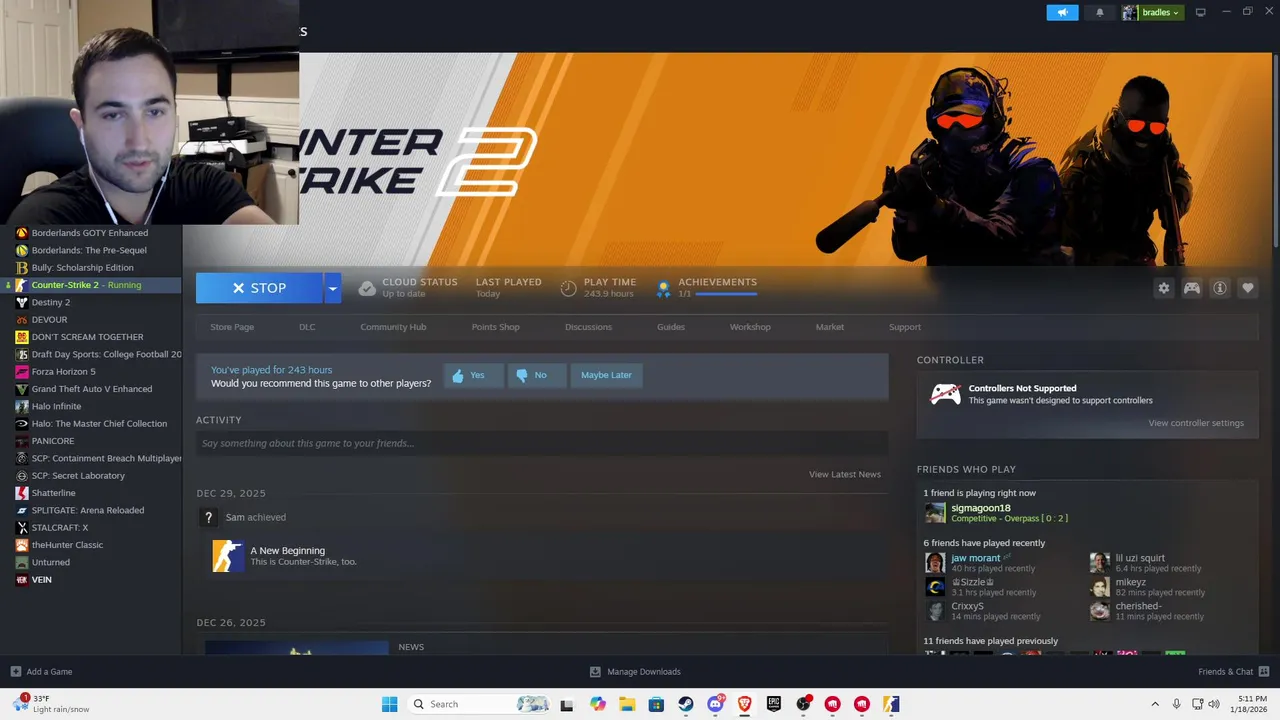
Task: Select Bully: Scholarship Edition in library
Action: (x=82, y=268)
